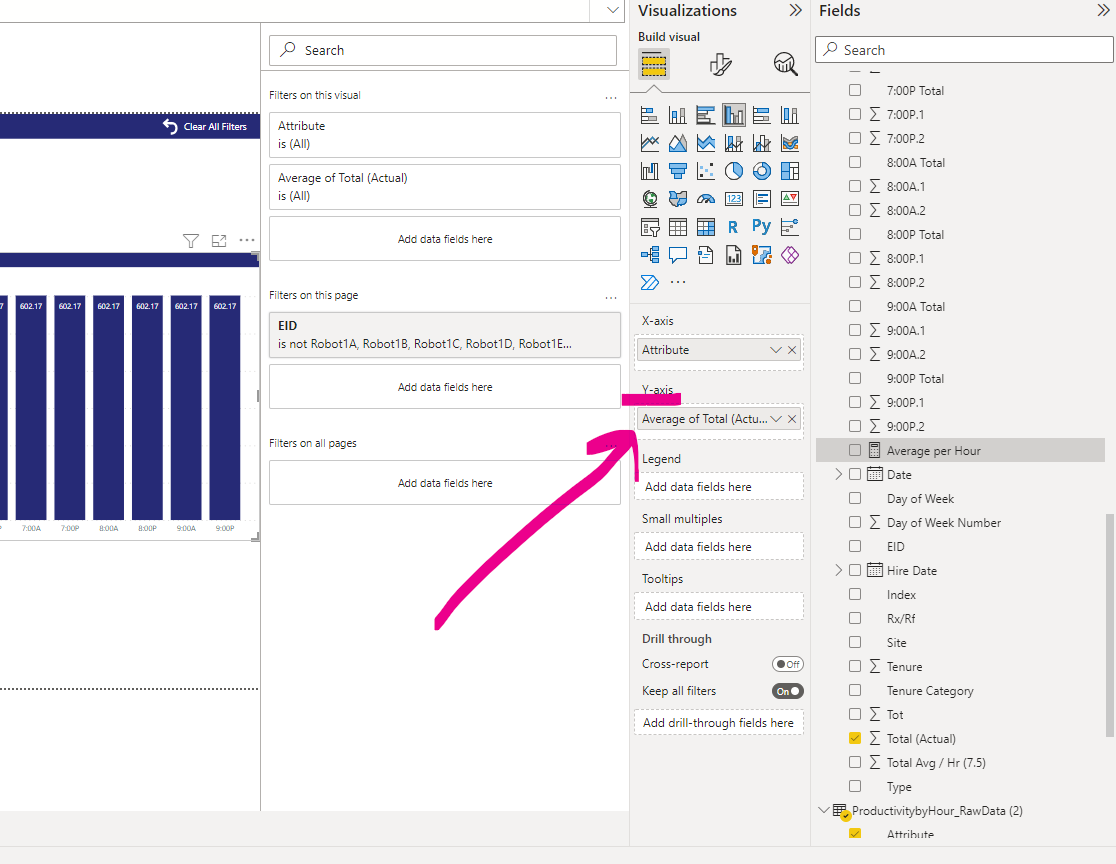Click the chart visual filter icon
The height and width of the screenshot is (864, 1116).
191,241
